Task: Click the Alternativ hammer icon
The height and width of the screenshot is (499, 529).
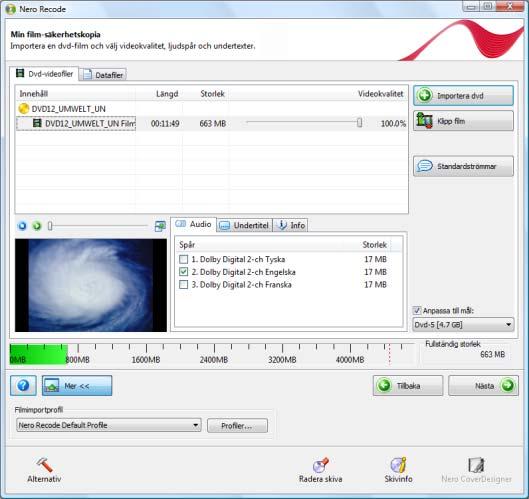Action: pyautogui.click(x=44, y=465)
